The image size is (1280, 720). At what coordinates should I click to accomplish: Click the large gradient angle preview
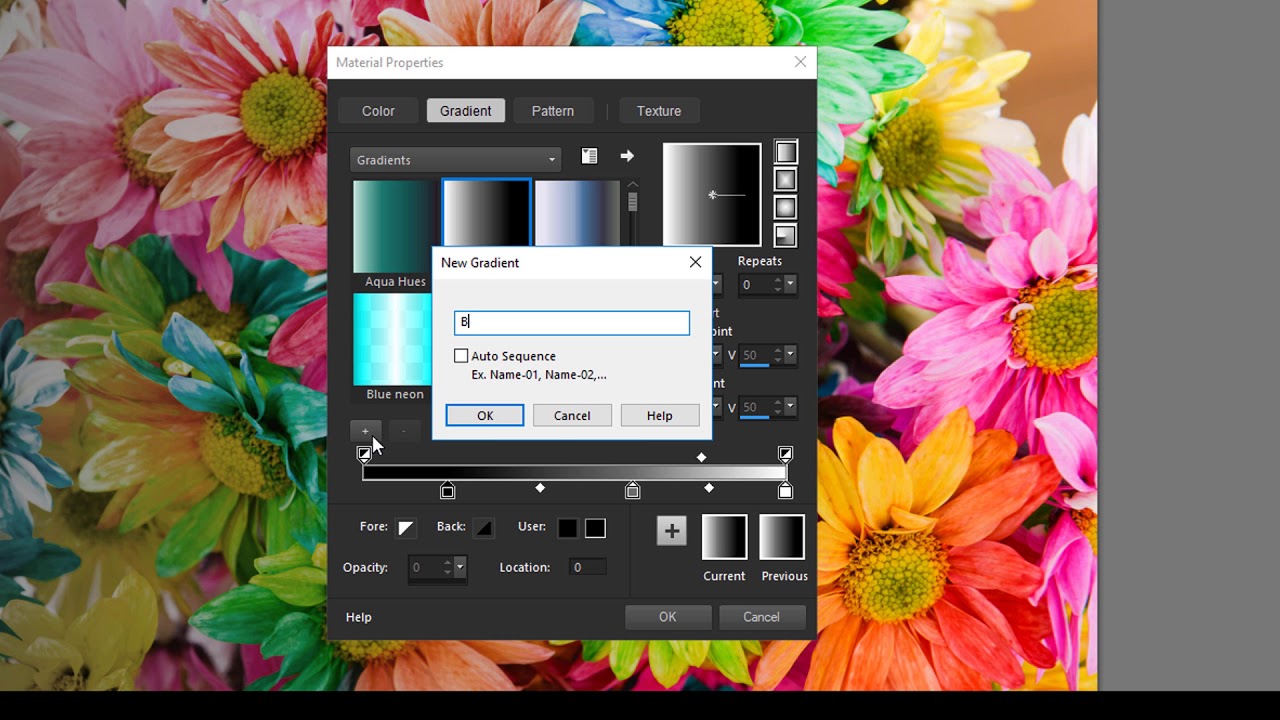(x=712, y=194)
